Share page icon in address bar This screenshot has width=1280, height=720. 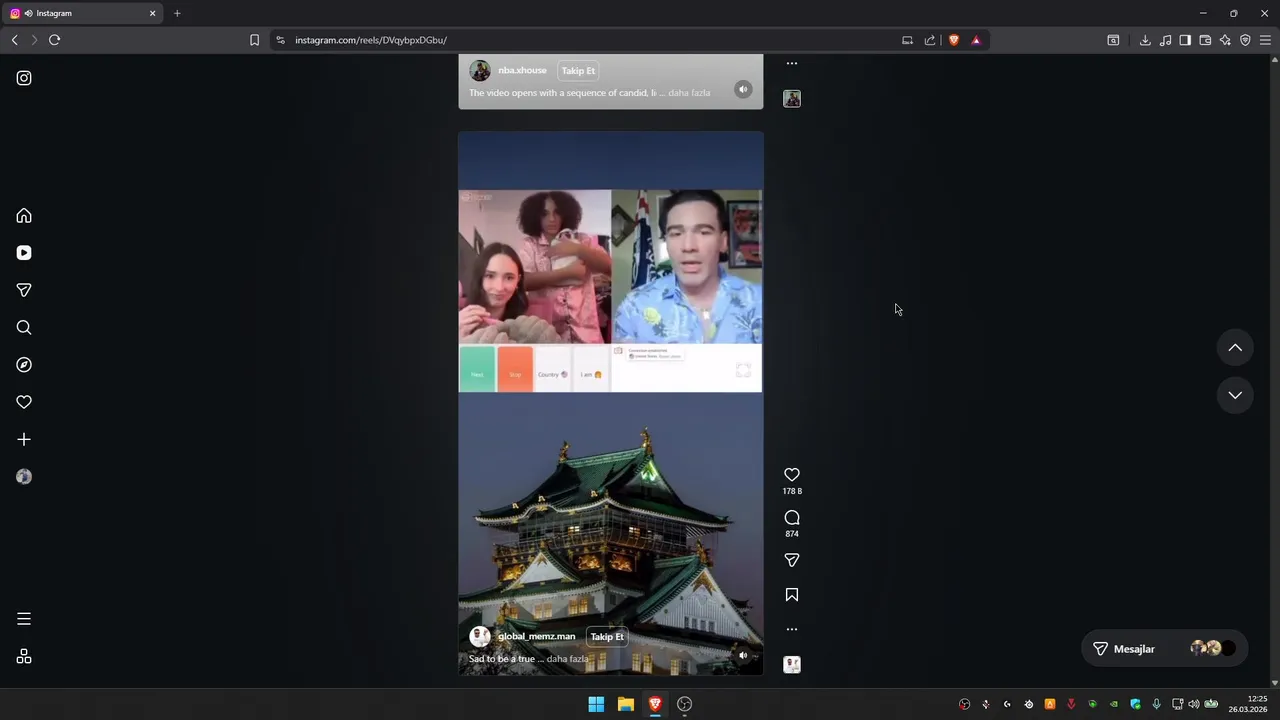[x=930, y=40]
